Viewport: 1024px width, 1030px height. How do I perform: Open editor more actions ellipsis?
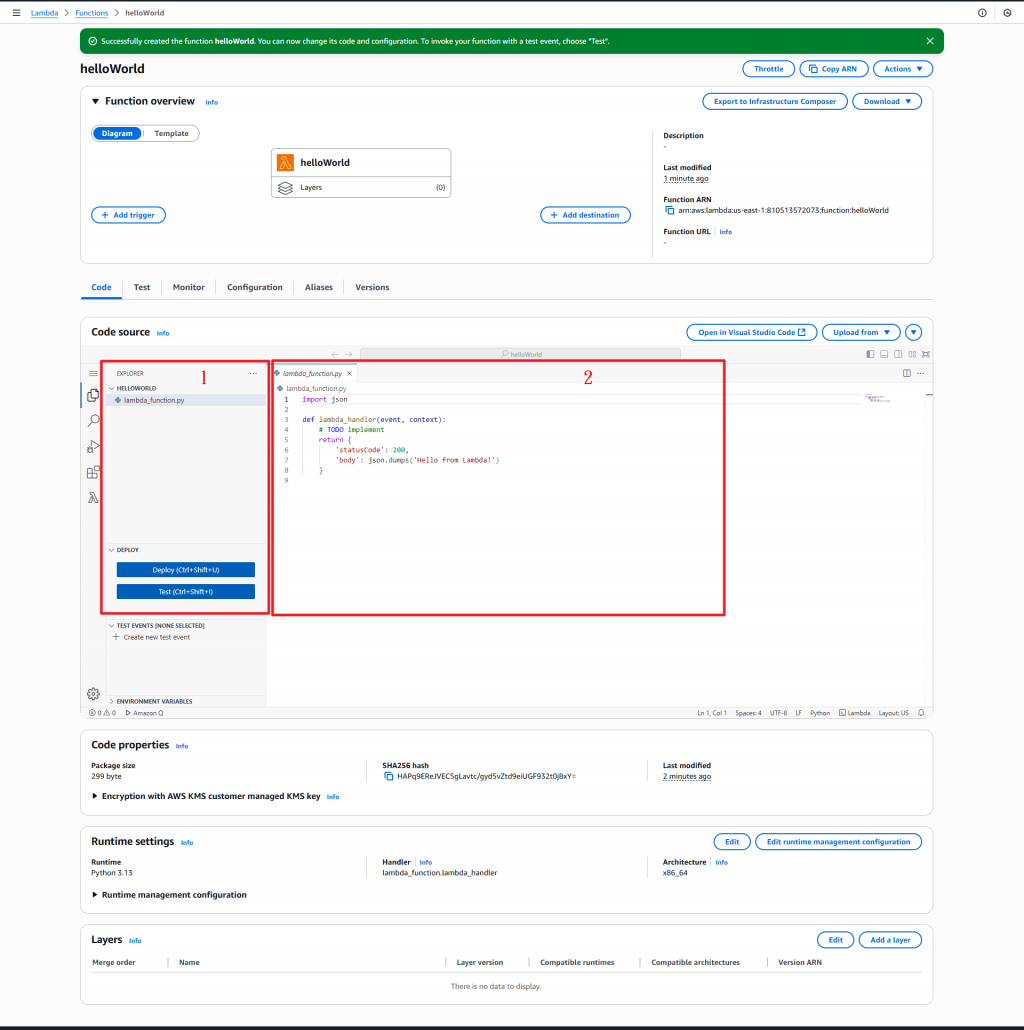[921, 373]
